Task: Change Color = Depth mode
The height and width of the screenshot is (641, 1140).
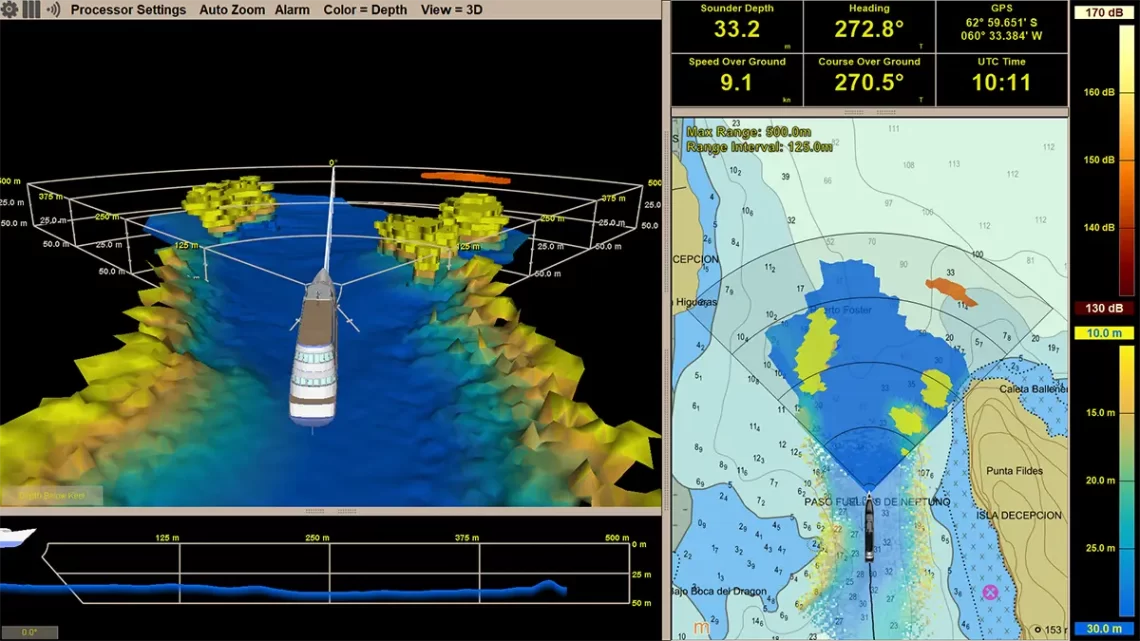Action: click(365, 10)
